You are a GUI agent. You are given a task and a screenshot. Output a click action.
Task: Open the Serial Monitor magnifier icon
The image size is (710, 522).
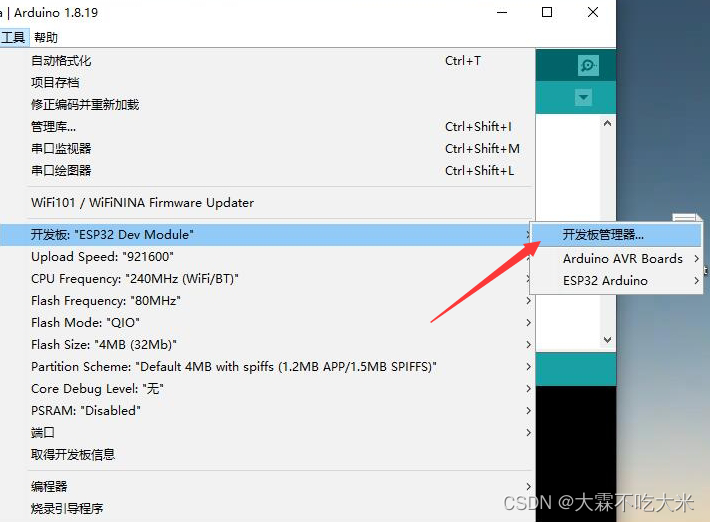pos(588,65)
